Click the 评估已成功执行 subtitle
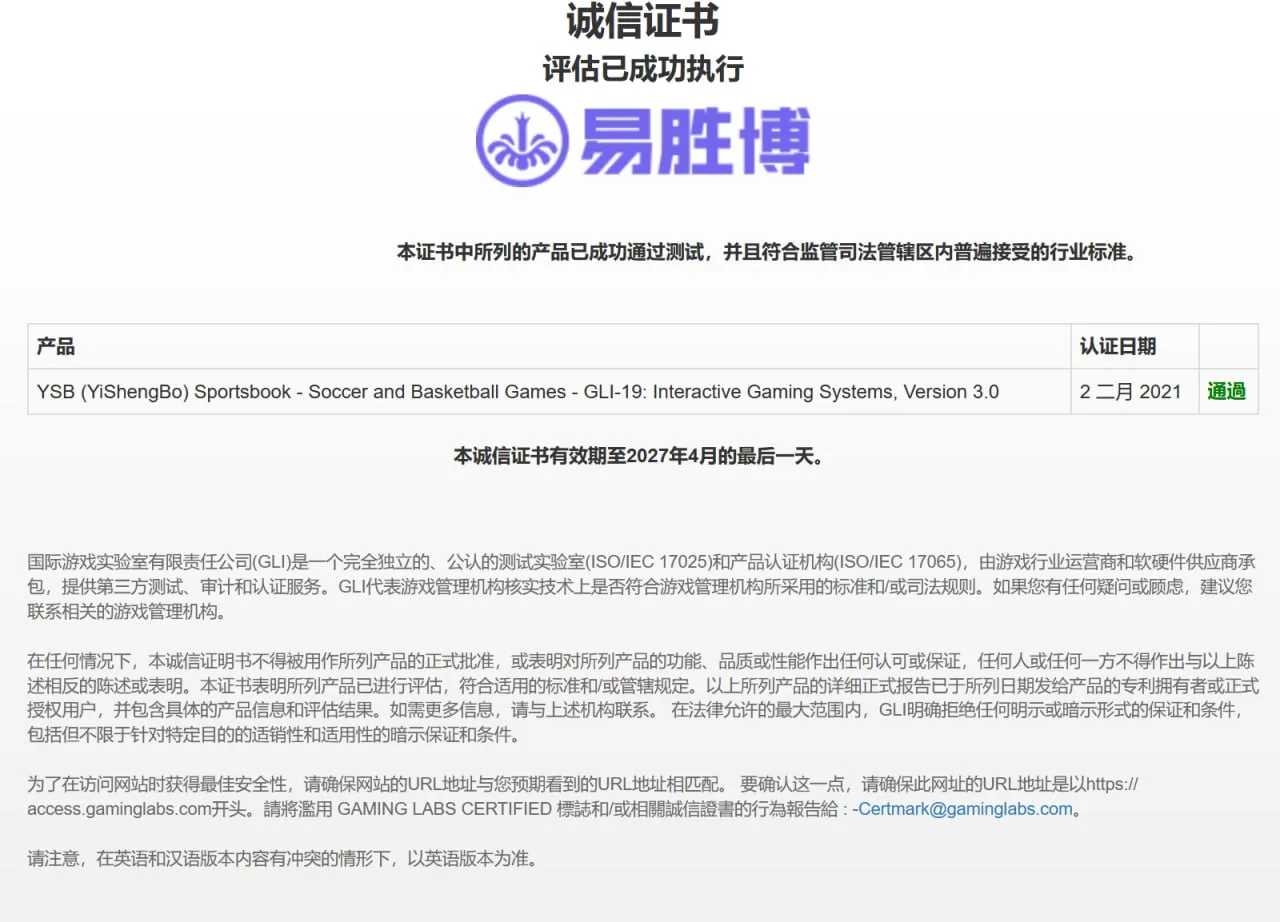1280x922 pixels. pyautogui.click(x=643, y=69)
